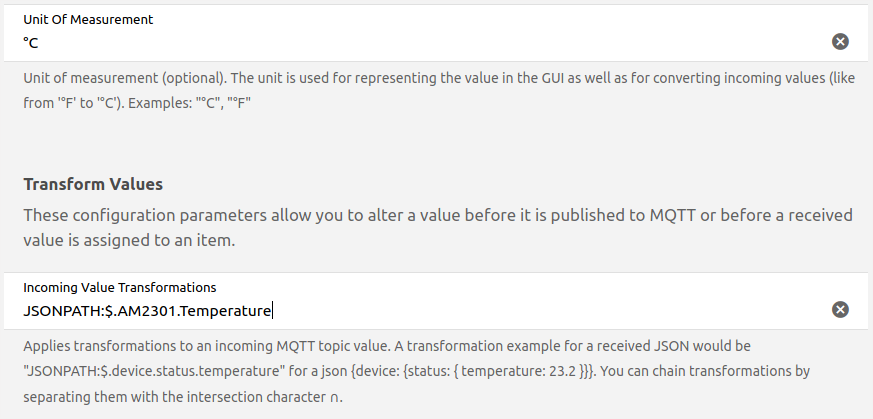Viewport: 873px width, 419px height.
Task: Click the "Incoming Value Transformations" field label
Action: [120, 288]
